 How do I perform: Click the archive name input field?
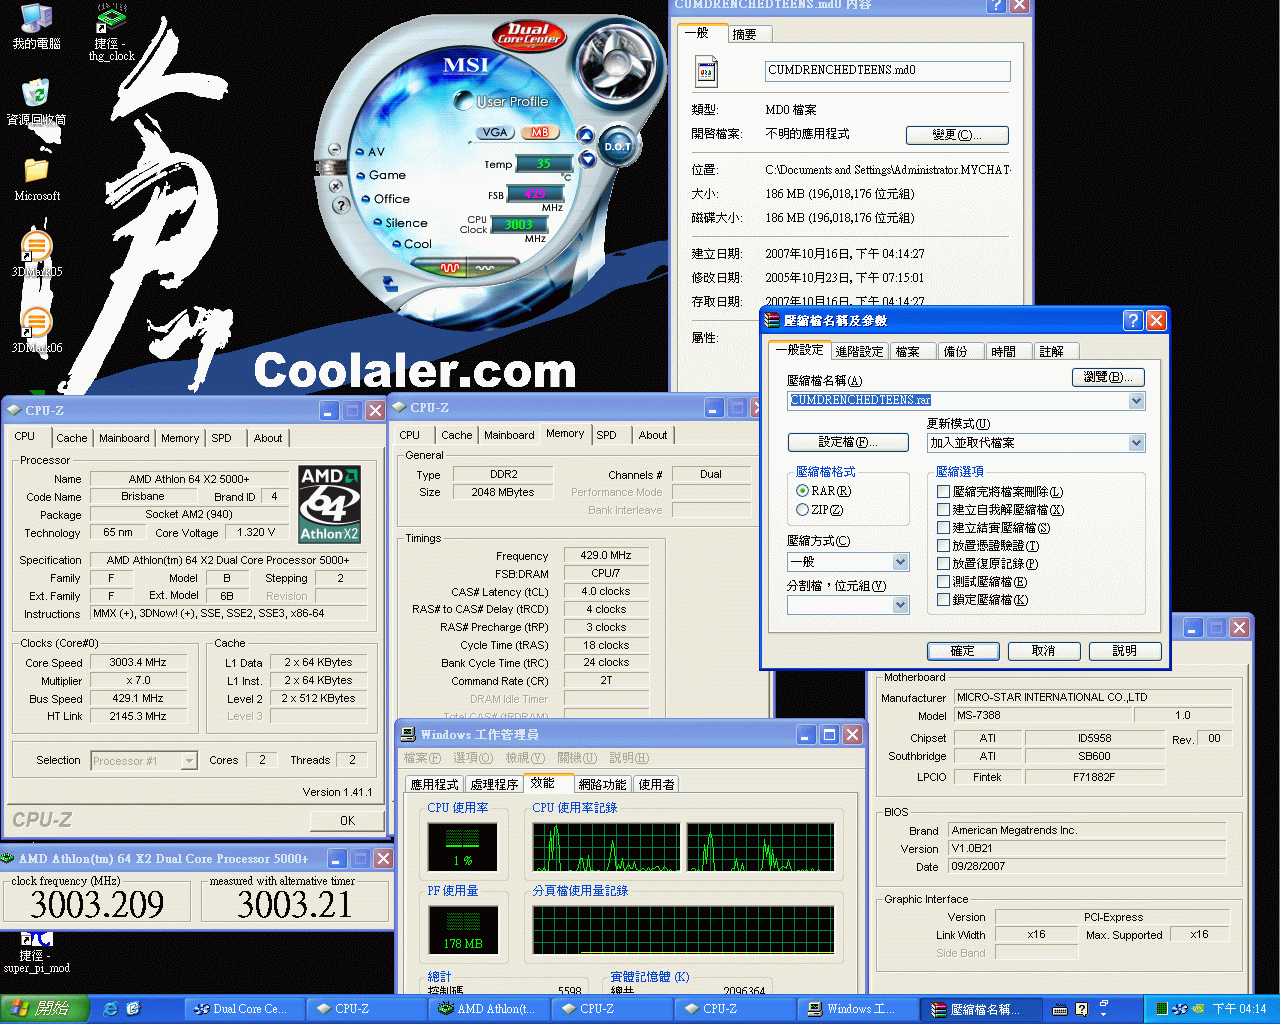tap(957, 401)
